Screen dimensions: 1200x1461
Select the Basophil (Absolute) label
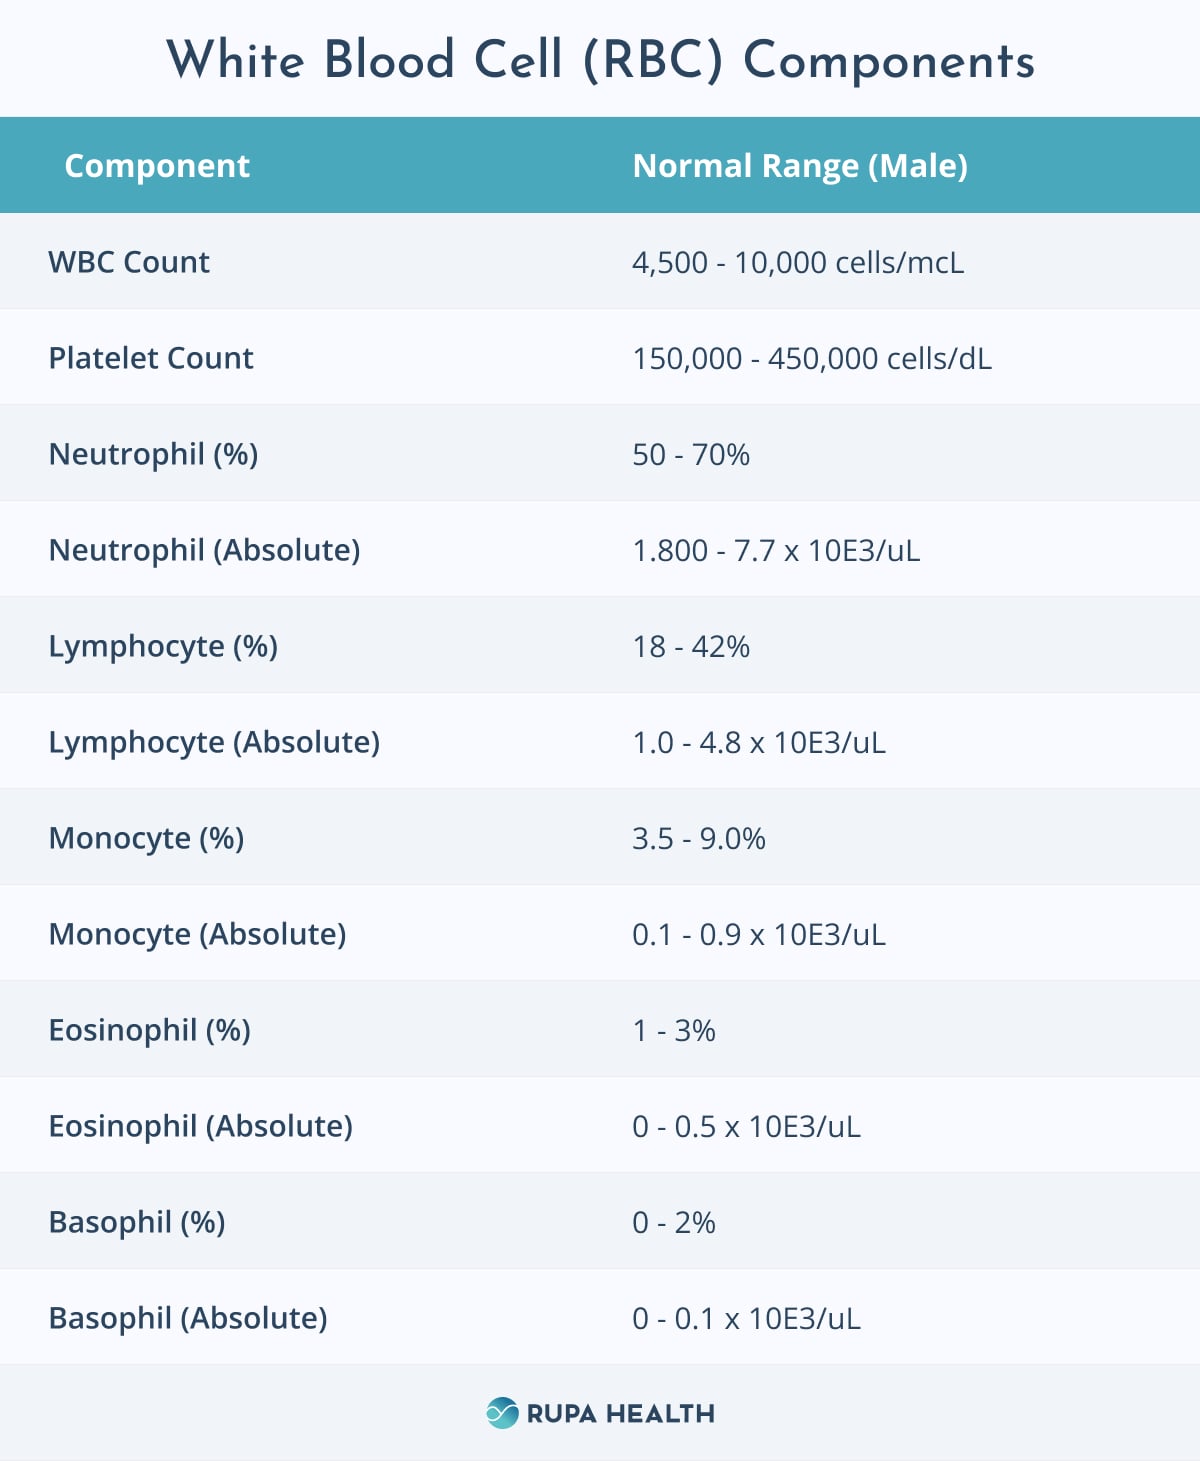(x=188, y=1319)
